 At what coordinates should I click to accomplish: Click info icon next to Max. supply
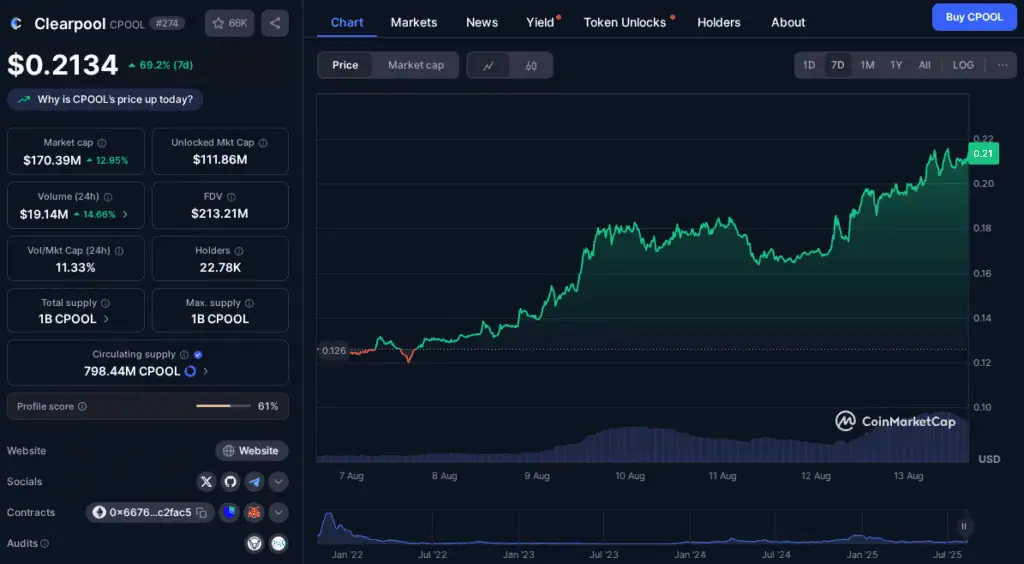click(249, 303)
